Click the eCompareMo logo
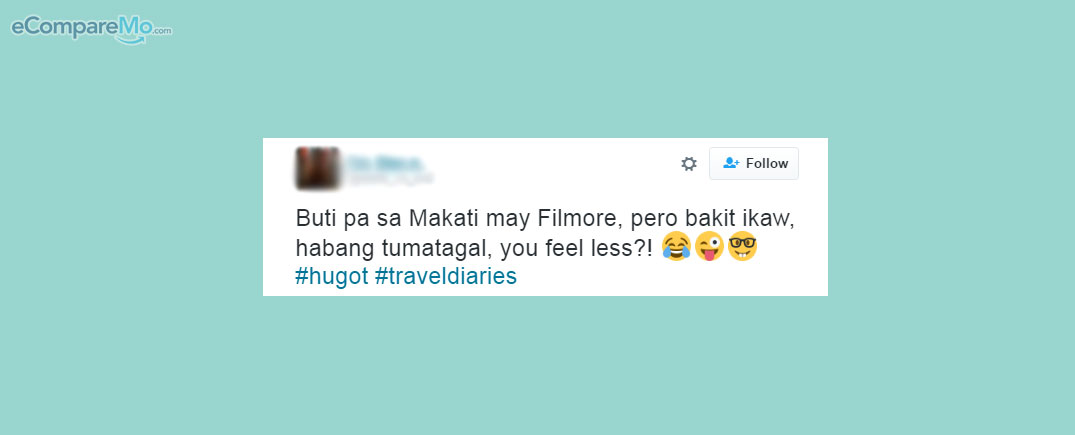 tap(91, 30)
